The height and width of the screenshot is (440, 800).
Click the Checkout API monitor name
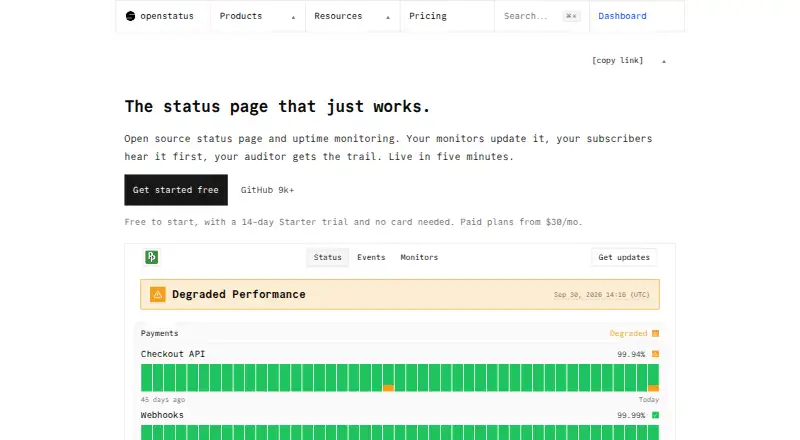173,354
